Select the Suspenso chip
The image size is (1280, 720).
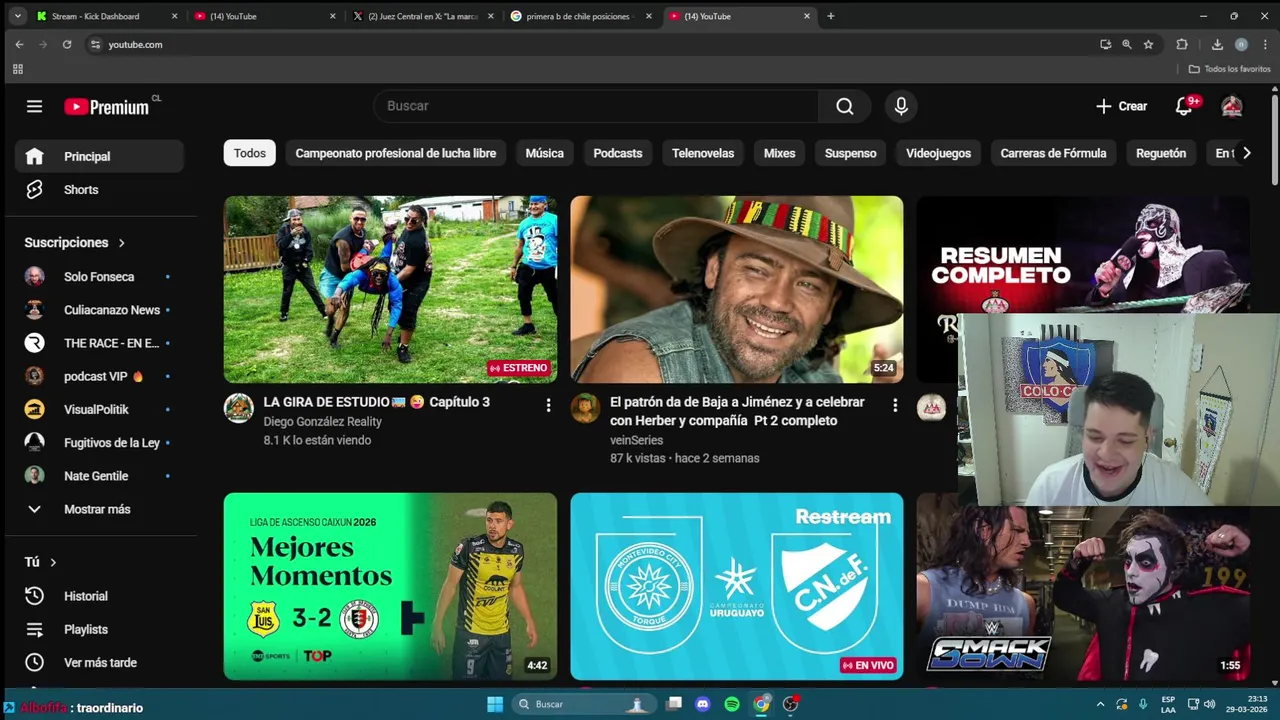[851, 153]
